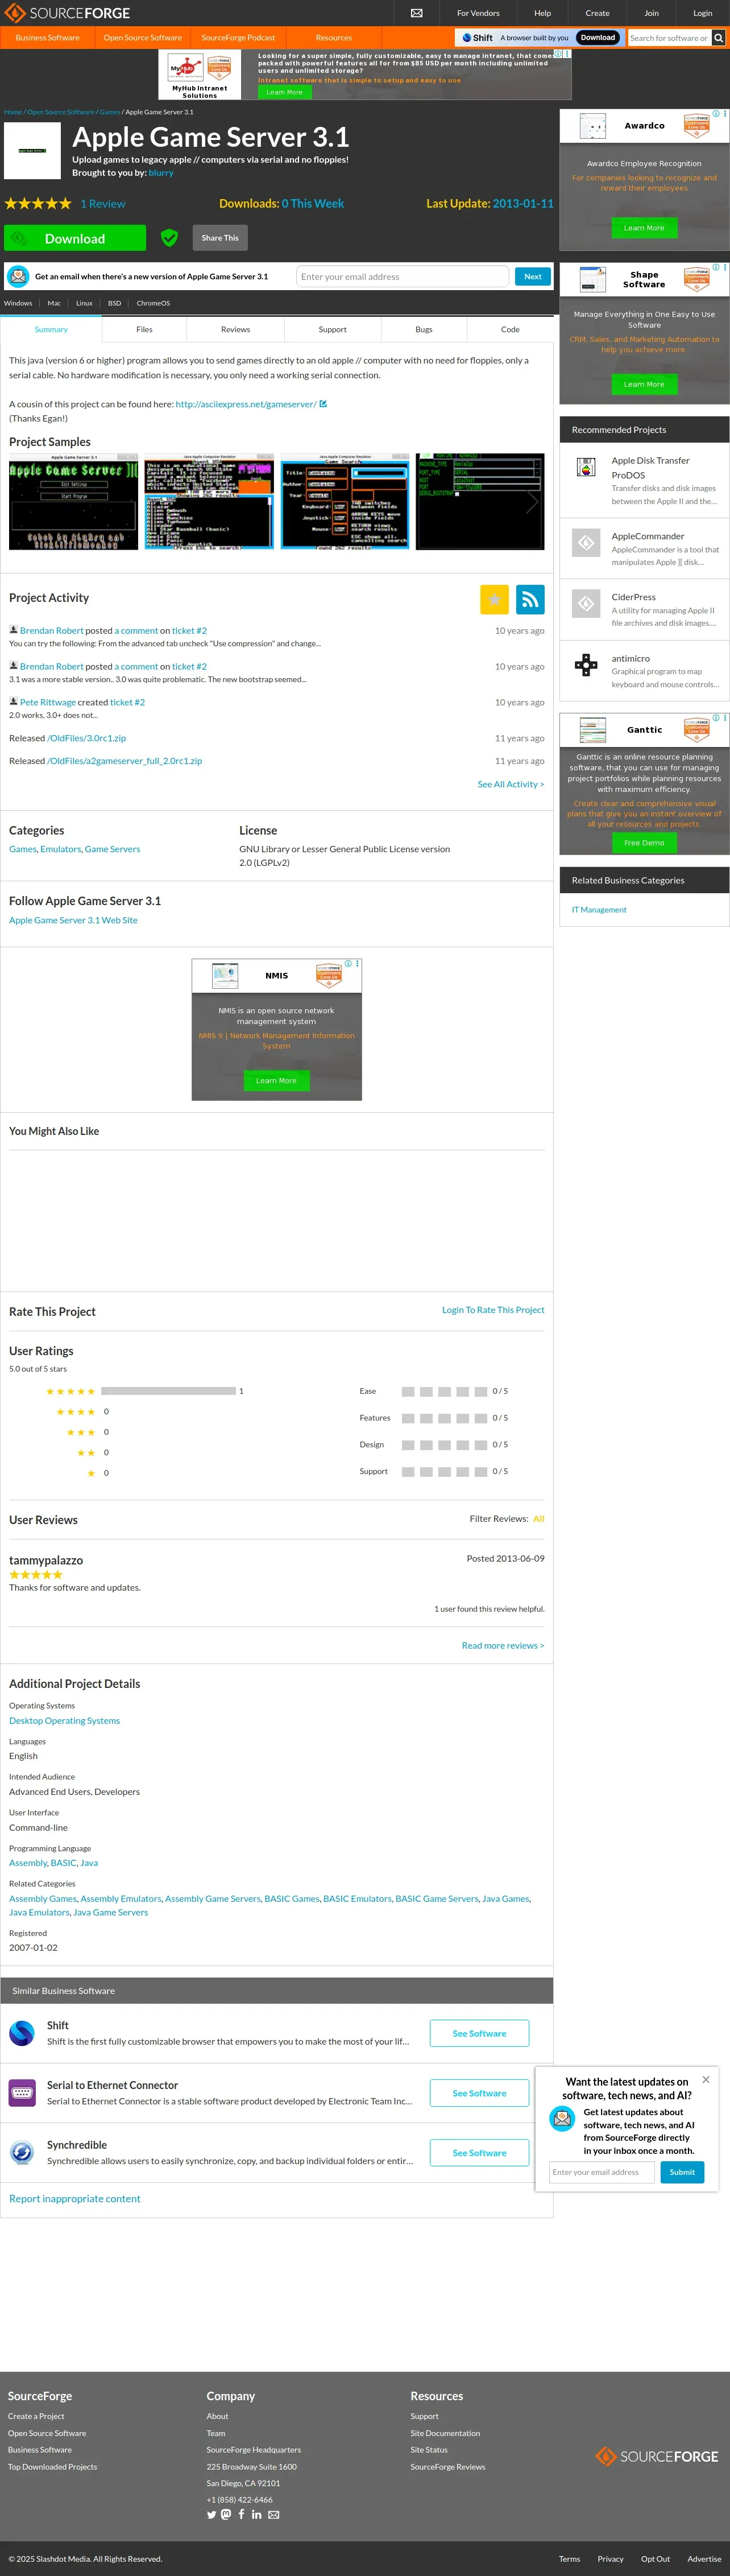Open the Support tab
This screenshot has height=2576, width=730.
click(333, 329)
